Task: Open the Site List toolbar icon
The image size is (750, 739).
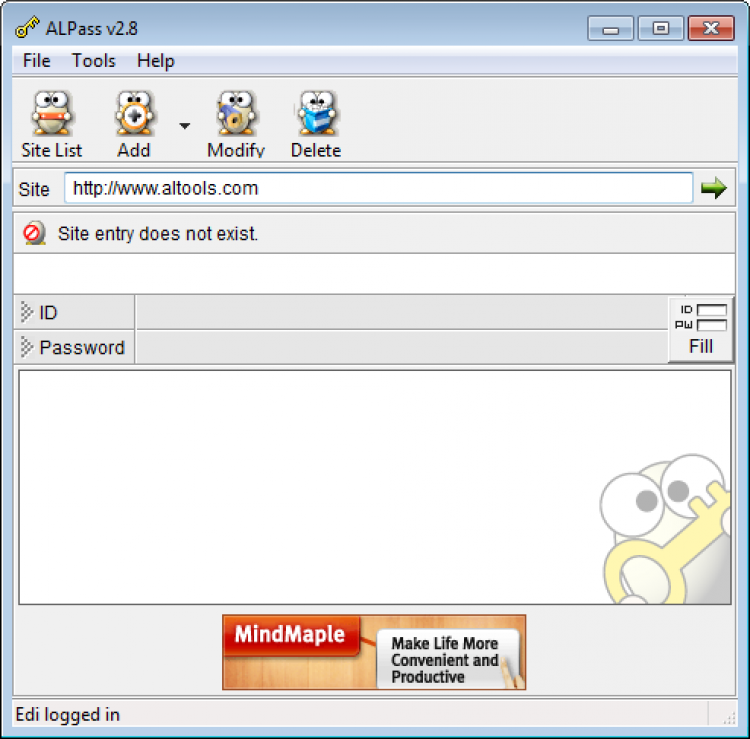Action: click(x=52, y=114)
